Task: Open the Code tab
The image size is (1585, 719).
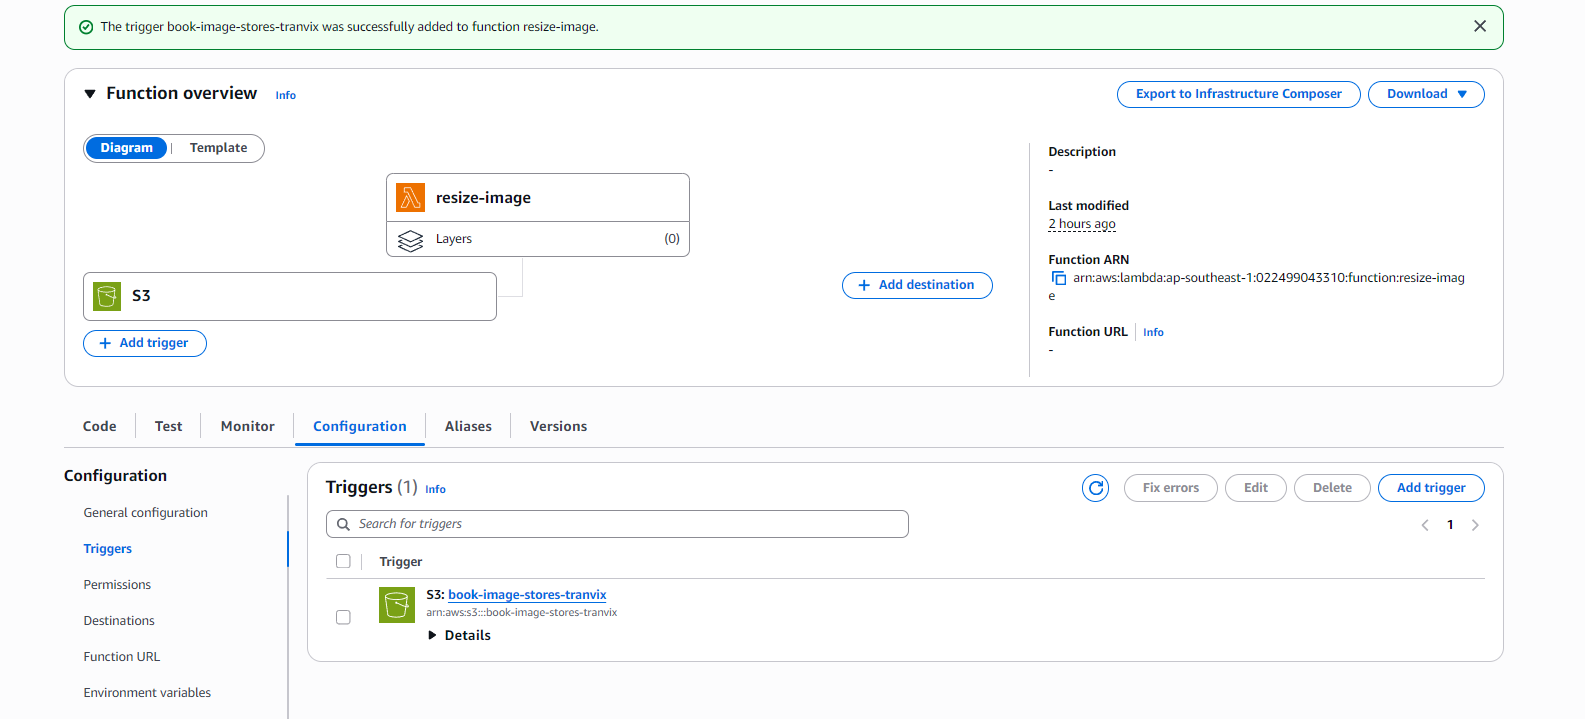Action: point(100,426)
